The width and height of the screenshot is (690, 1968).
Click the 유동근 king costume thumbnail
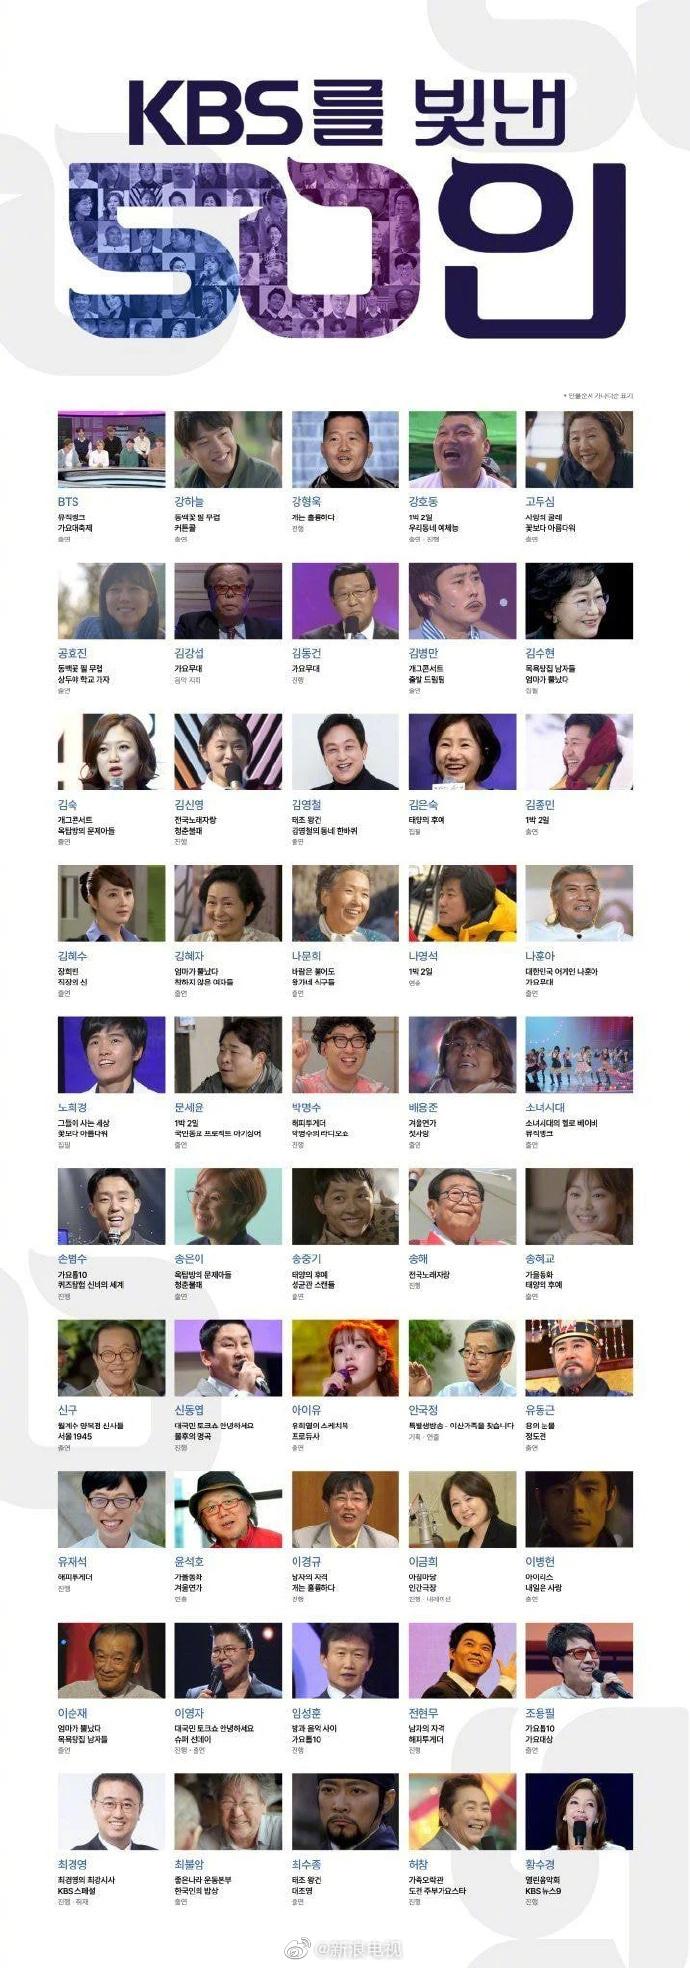pyautogui.click(x=579, y=1358)
